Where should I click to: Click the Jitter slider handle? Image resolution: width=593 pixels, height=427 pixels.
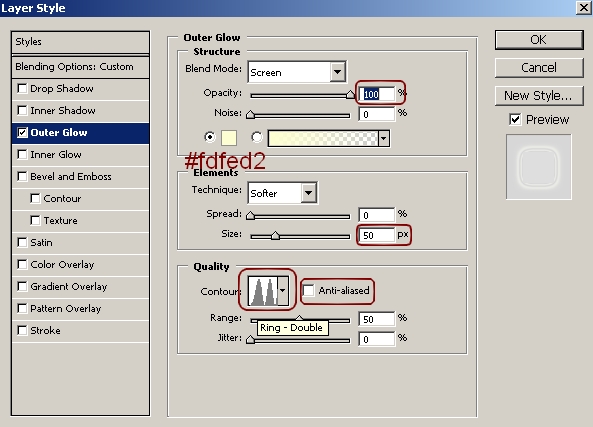(250, 339)
